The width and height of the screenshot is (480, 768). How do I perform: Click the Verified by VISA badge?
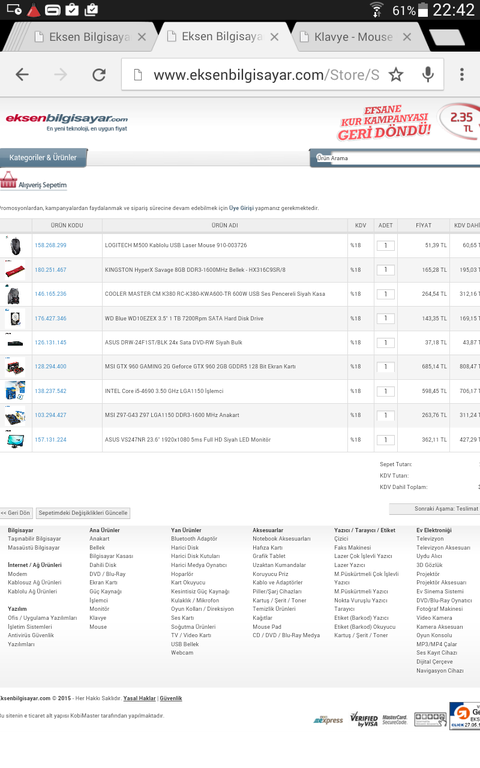[x=364, y=720]
